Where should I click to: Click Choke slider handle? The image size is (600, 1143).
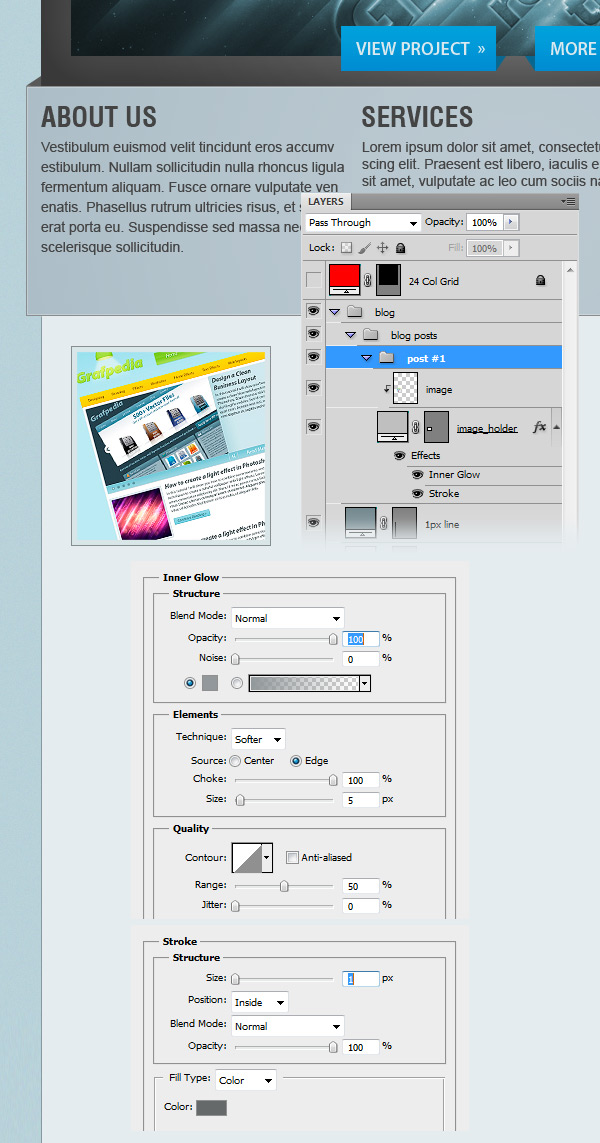coord(333,781)
